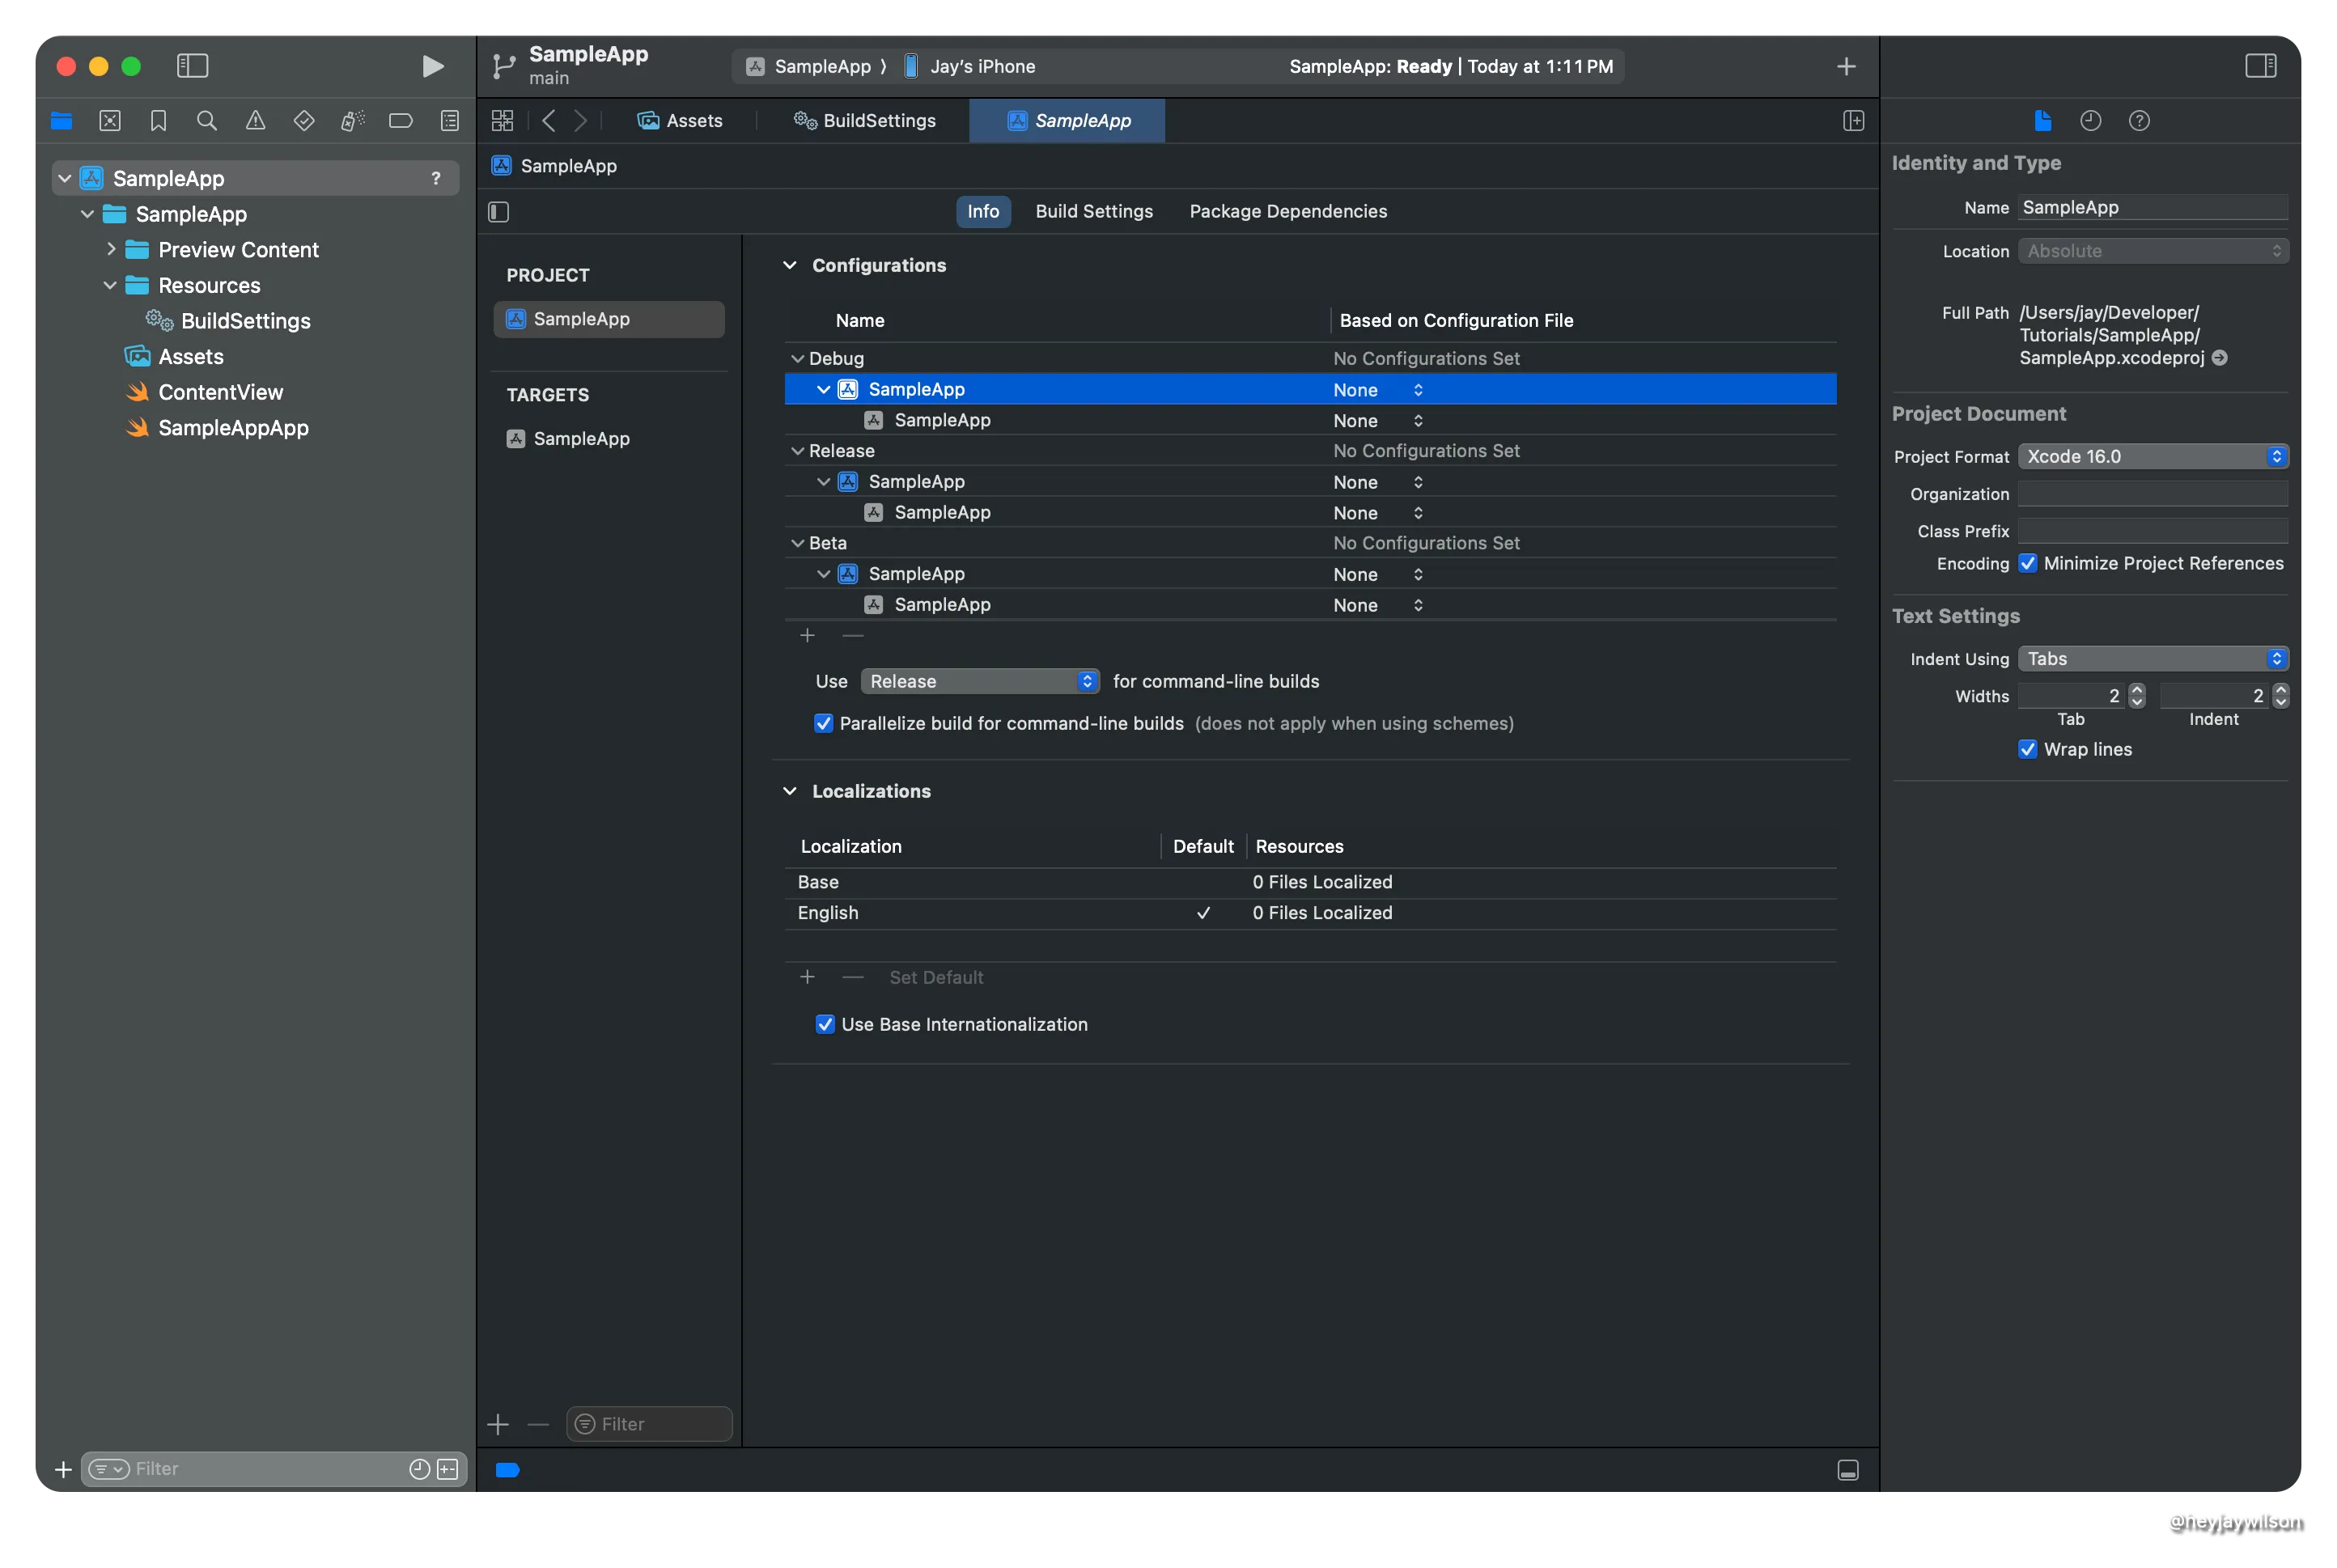Toggle source control status filter icon
The height and width of the screenshot is (1568, 2337).
click(448, 1469)
